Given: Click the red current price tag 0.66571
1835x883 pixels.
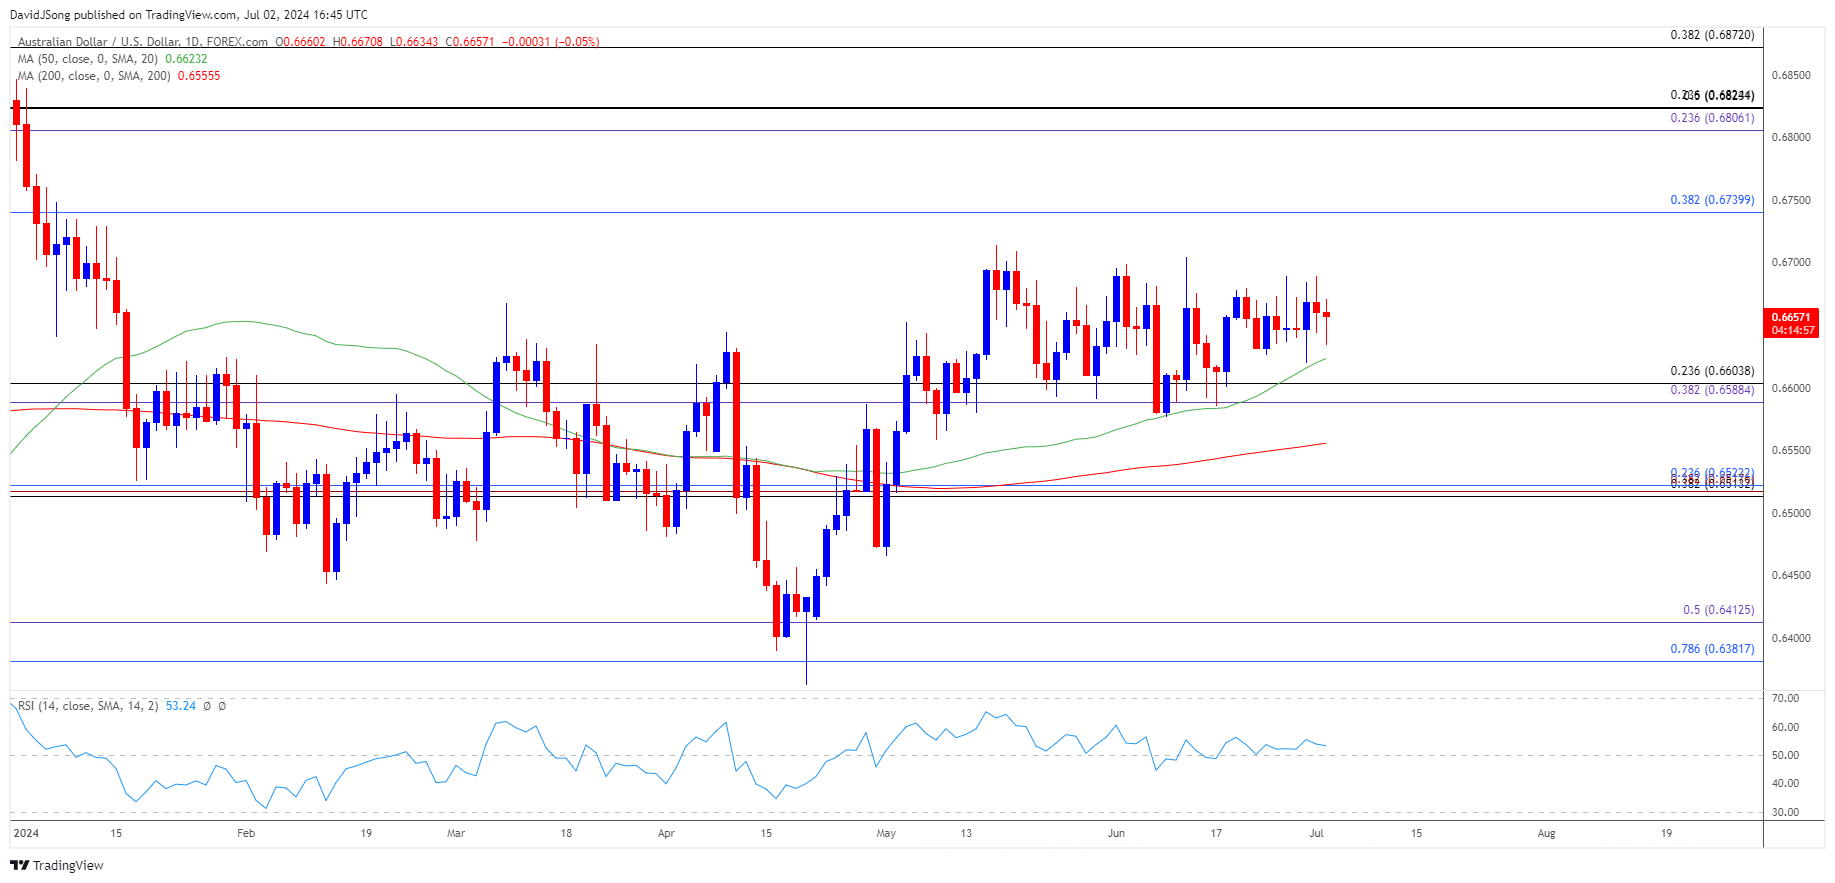Looking at the screenshot, I should (x=1792, y=317).
